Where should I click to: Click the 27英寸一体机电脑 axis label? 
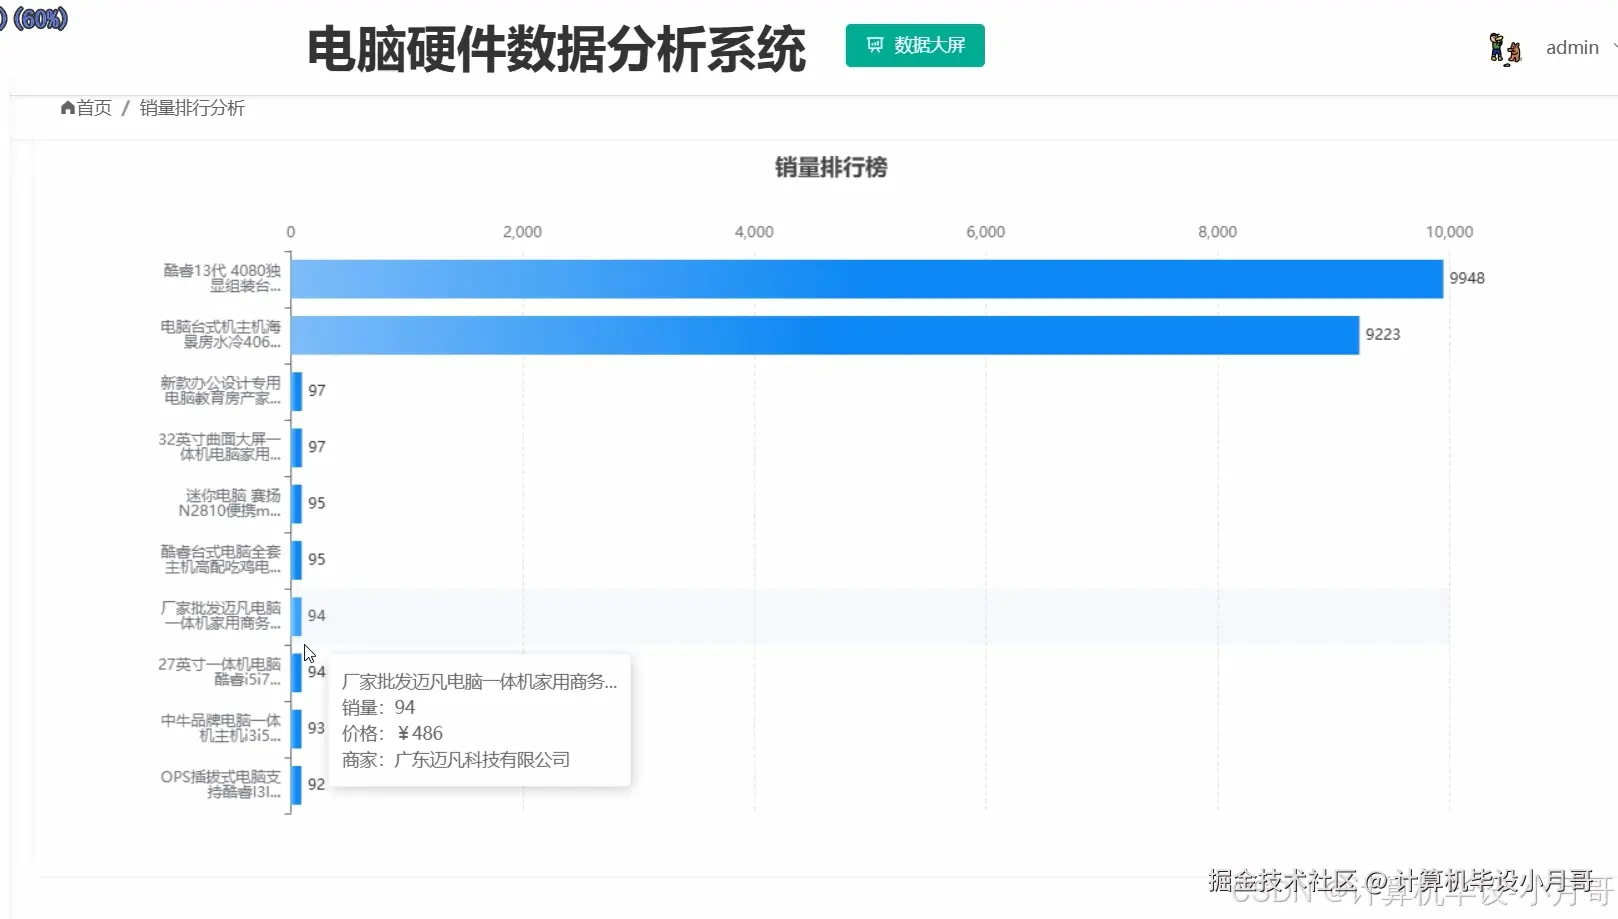click(220, 671)
